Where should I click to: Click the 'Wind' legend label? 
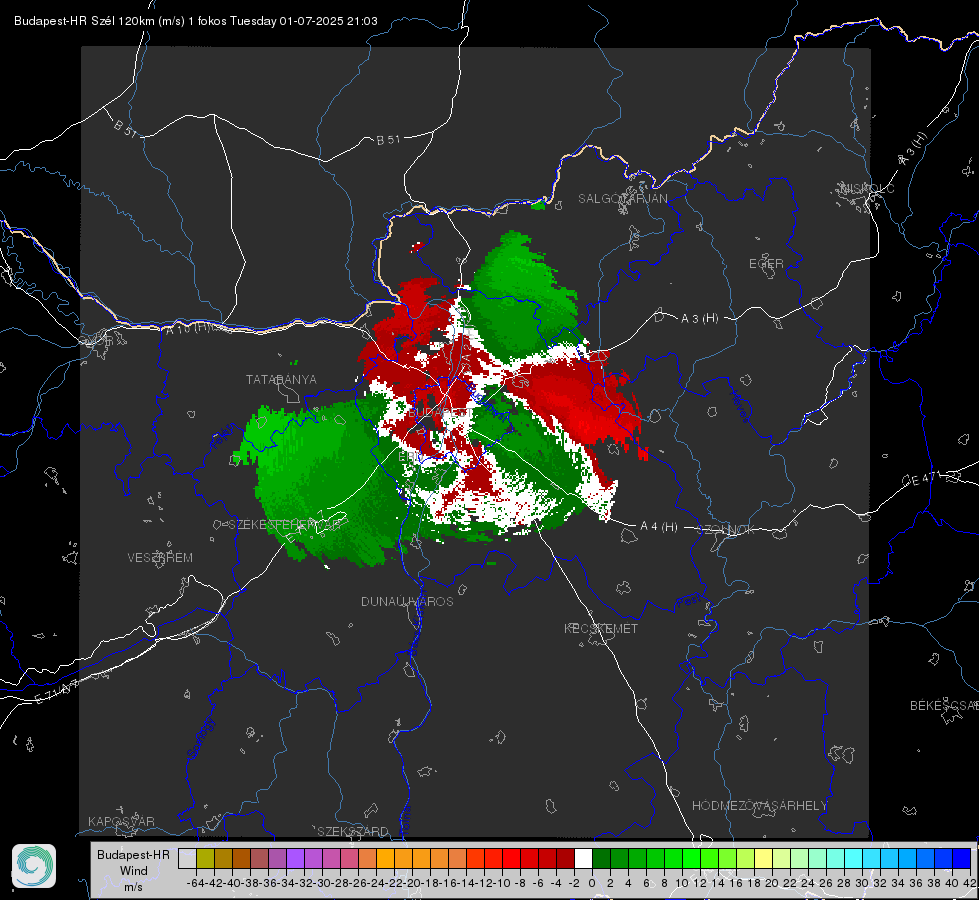(134, 871)
